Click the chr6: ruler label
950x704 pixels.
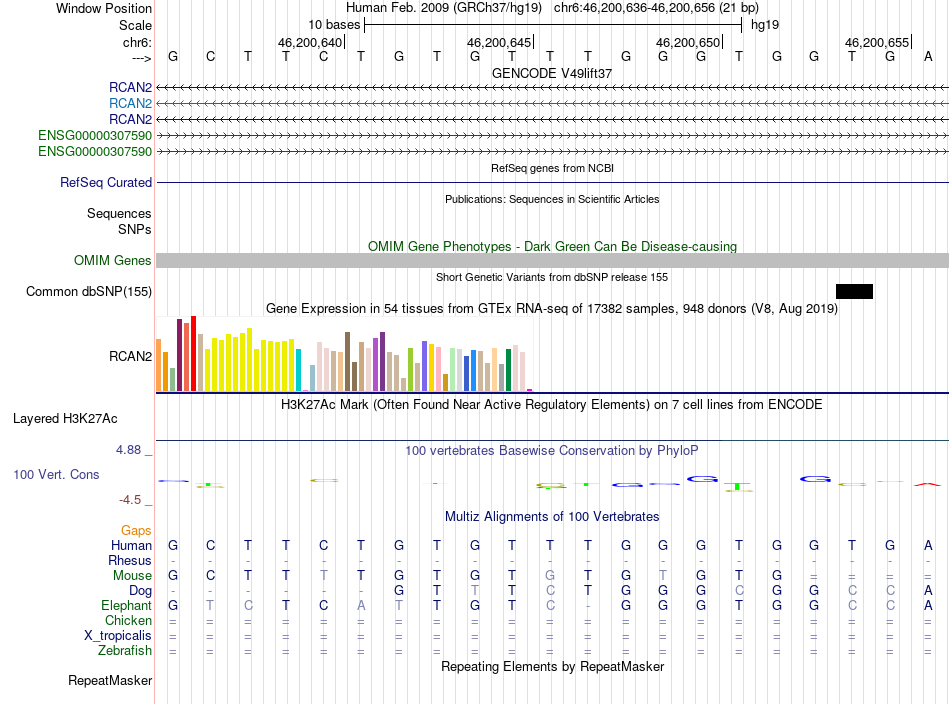(137, 42)
